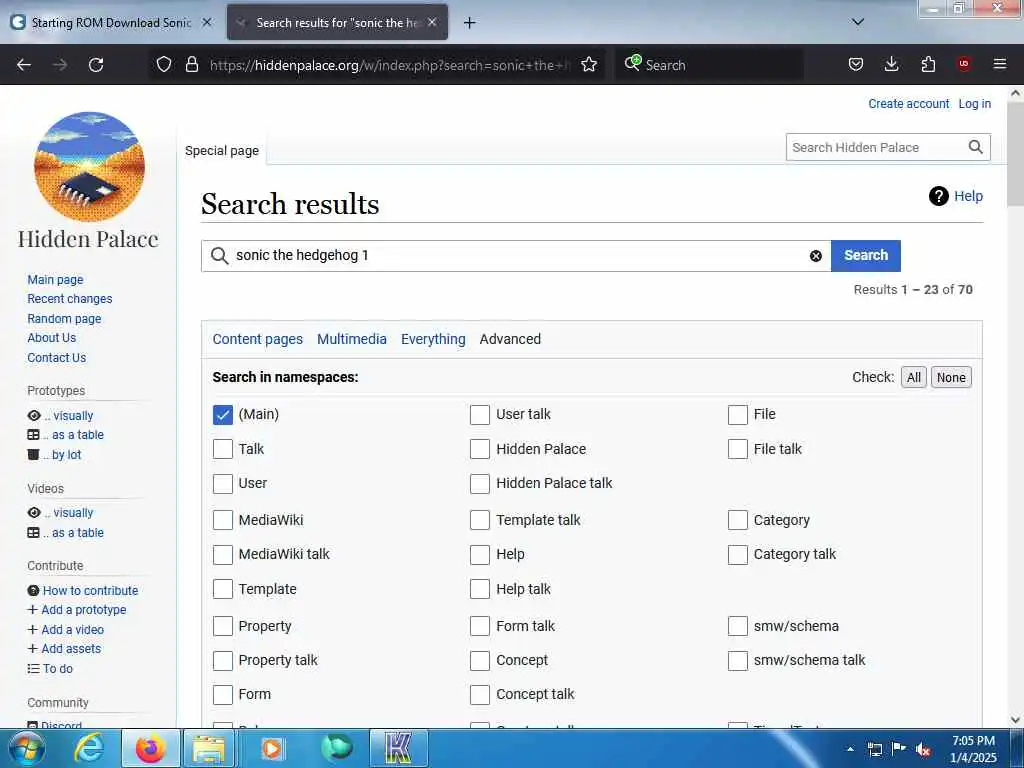
Task: Go back with the browser back arrow
Action: [24, 65]
